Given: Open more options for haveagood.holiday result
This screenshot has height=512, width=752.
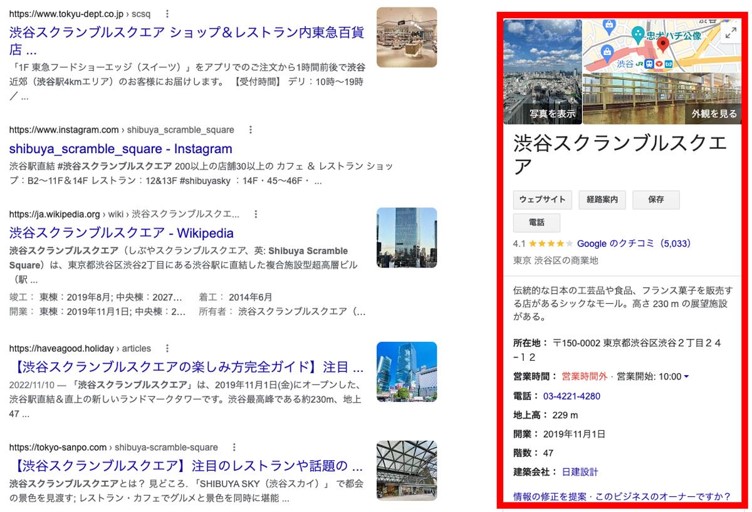Looking at the screenshot, I should [x=167, y=349].
